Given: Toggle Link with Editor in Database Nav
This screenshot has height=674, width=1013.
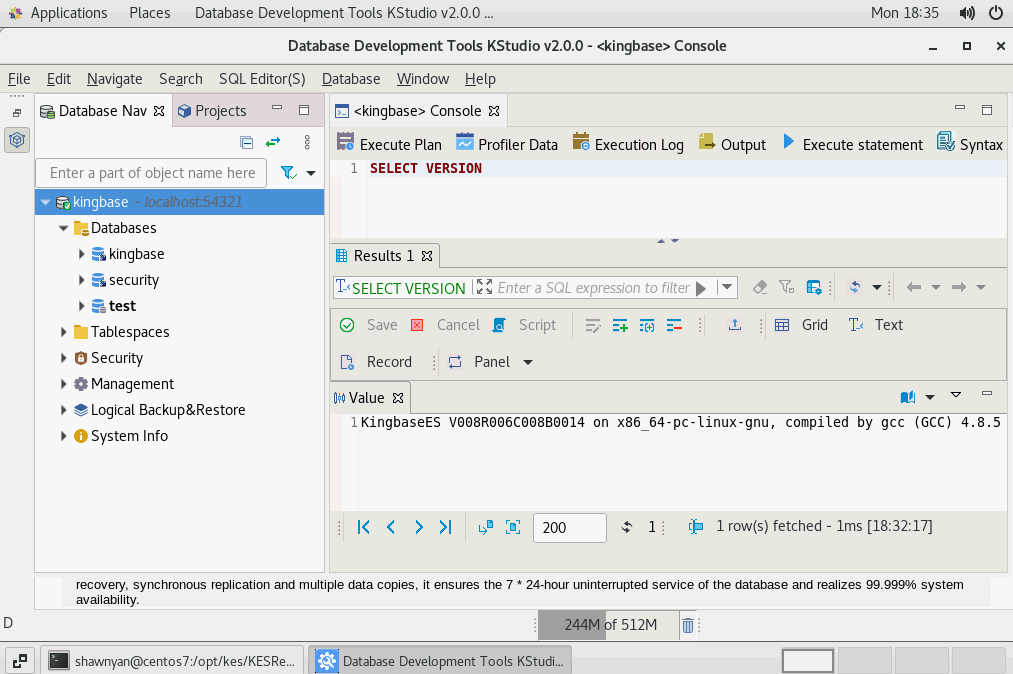Looking at the screenshot, I should point(273,143).
